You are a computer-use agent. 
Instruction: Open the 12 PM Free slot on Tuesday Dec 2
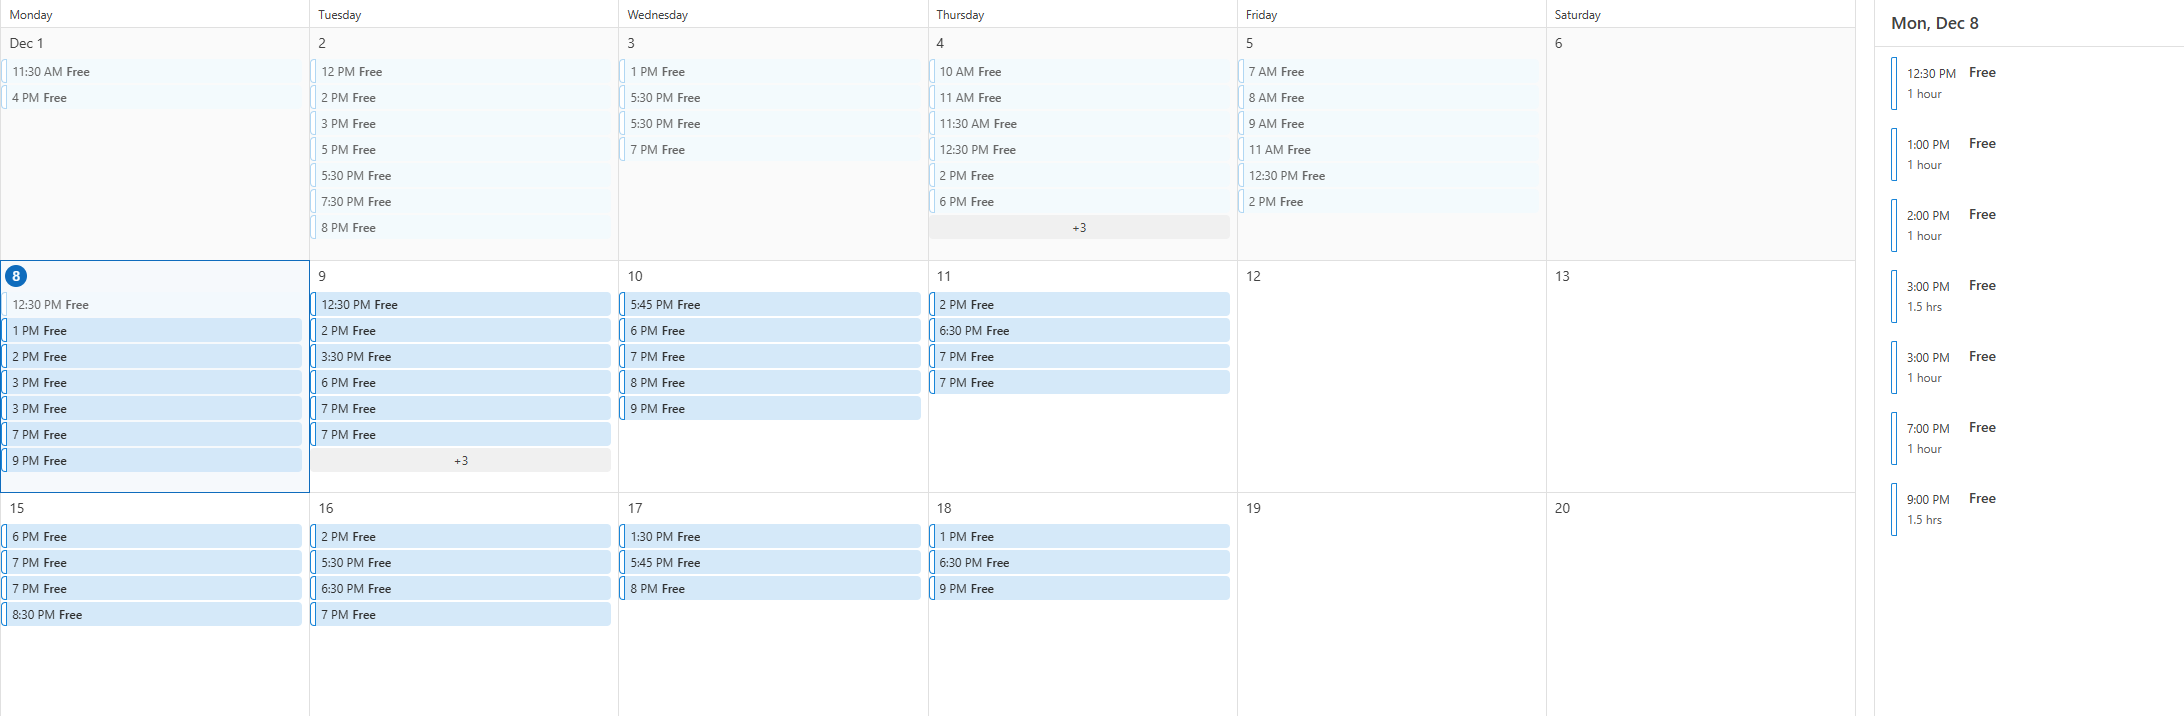(461, 72)
